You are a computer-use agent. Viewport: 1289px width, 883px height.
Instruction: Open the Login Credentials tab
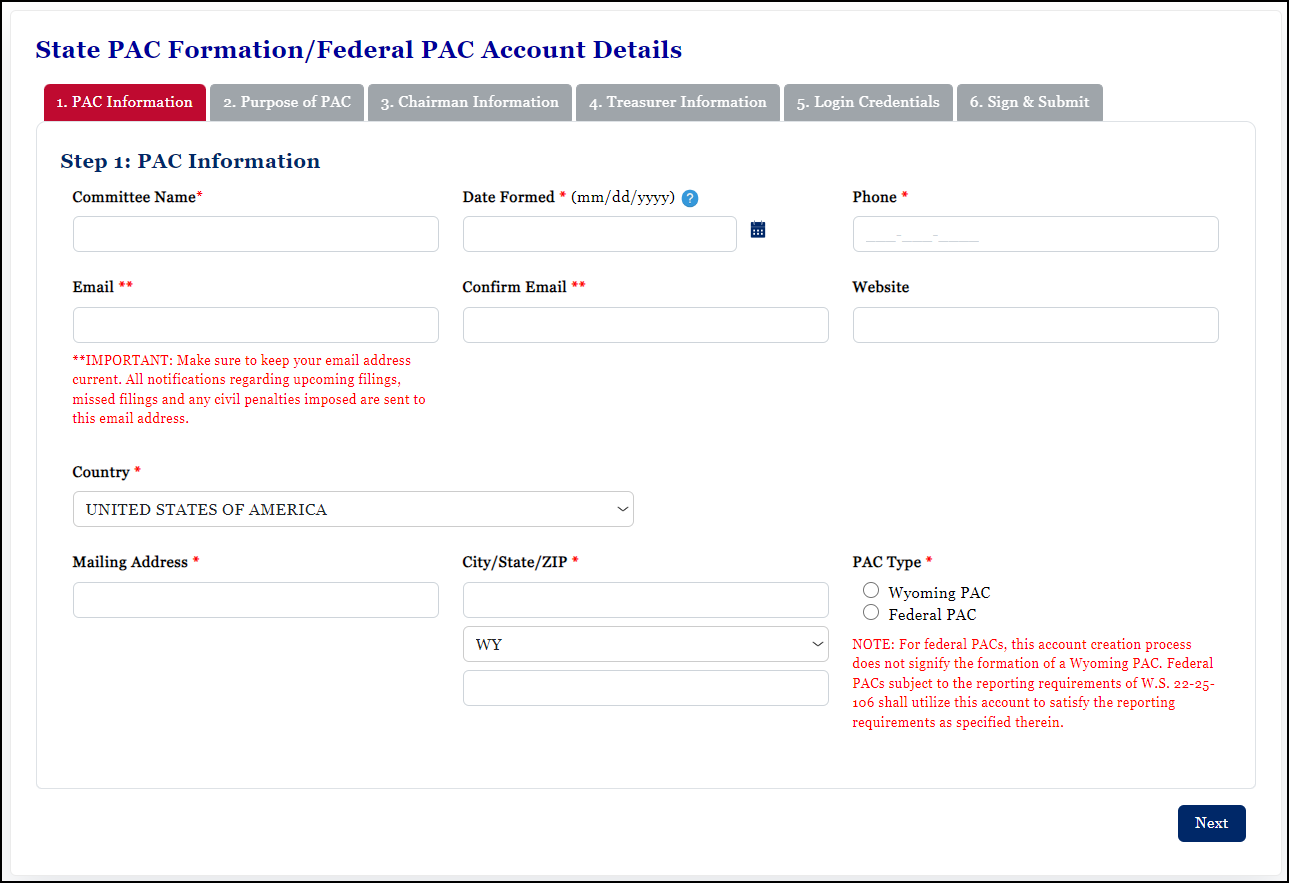[x=867, y=102]
